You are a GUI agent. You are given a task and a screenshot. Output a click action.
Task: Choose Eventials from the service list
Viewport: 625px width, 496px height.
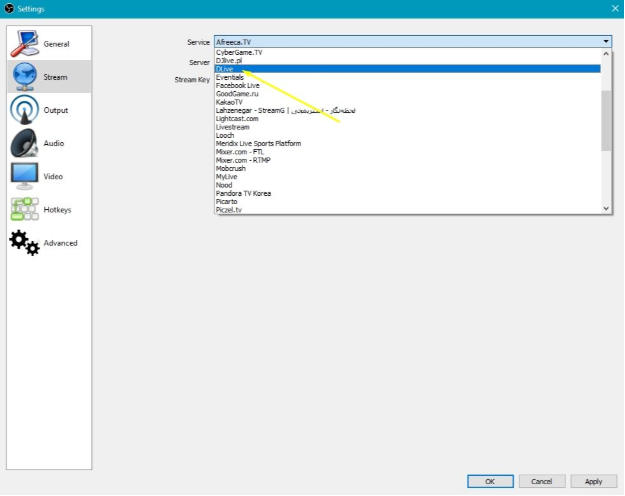[407, 77]
